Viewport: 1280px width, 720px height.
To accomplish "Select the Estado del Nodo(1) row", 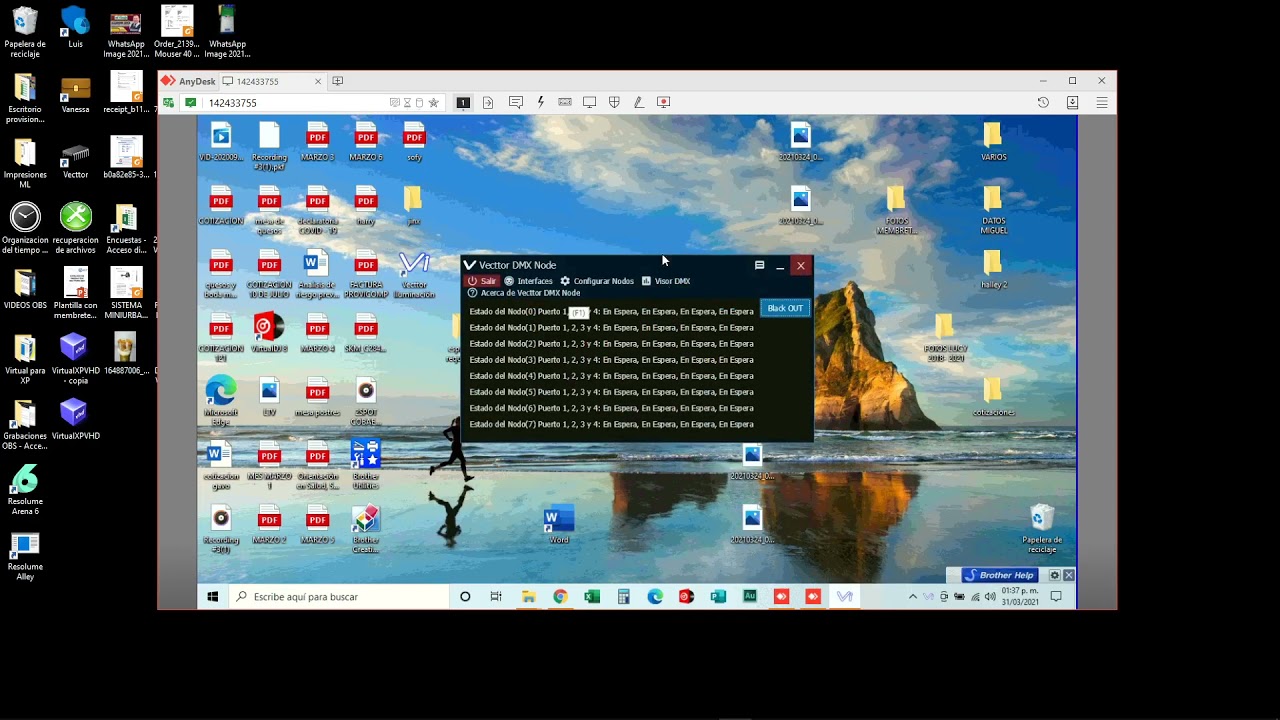I will (x=611, y=327).
